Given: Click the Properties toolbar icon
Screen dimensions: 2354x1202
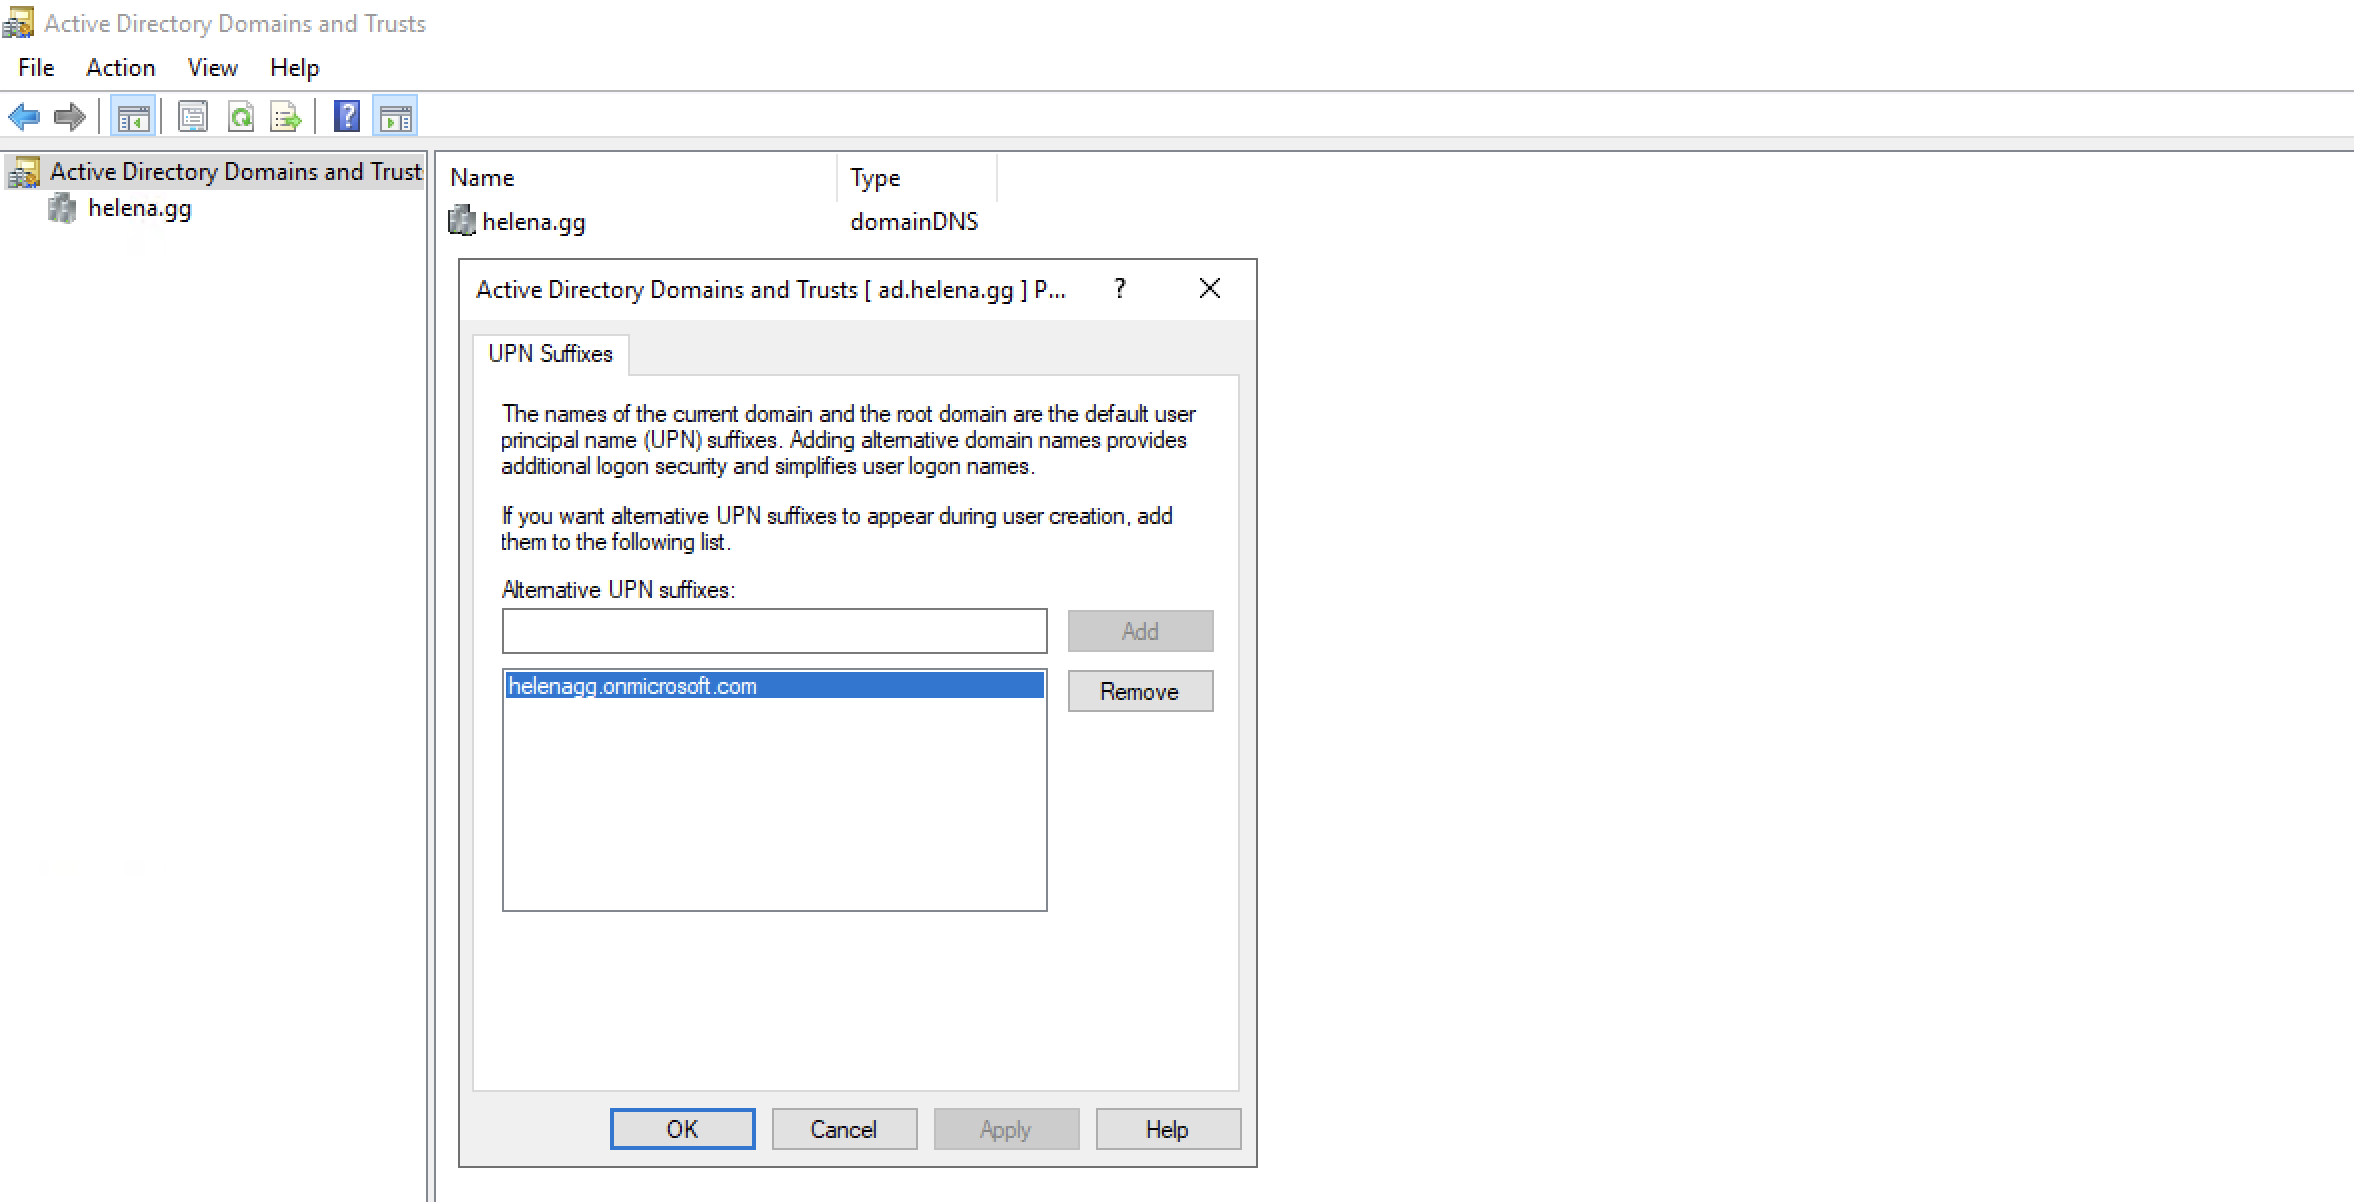Looking at the screenshot, I should point(193,117).
